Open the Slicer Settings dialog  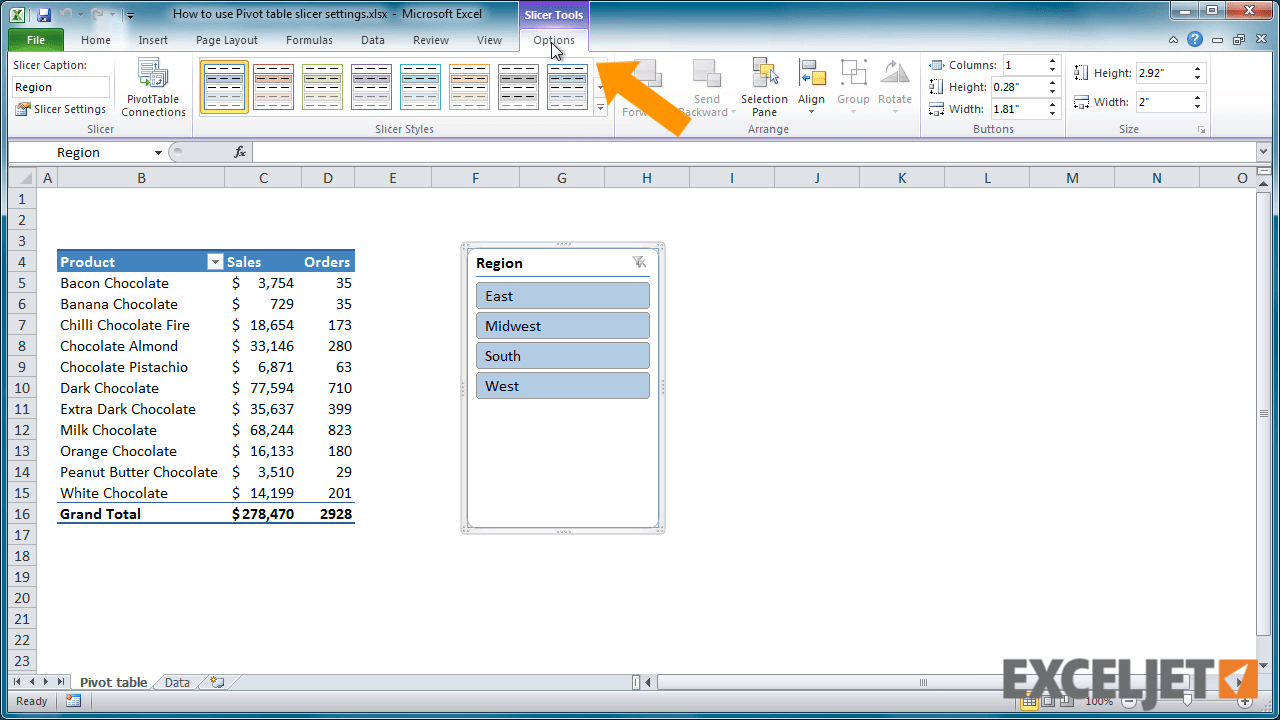pos(61,109)
